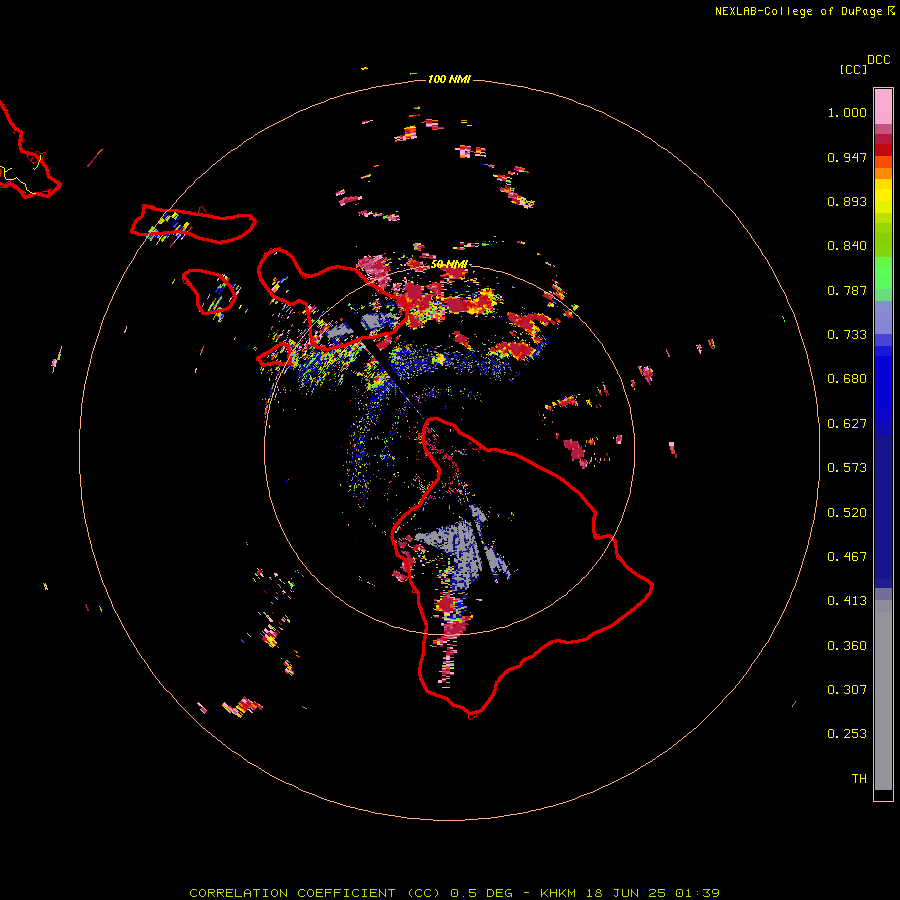This screenshot has height=900, width=900.
Task: Click the 0.467 legend value
Action: coord(847,557)
